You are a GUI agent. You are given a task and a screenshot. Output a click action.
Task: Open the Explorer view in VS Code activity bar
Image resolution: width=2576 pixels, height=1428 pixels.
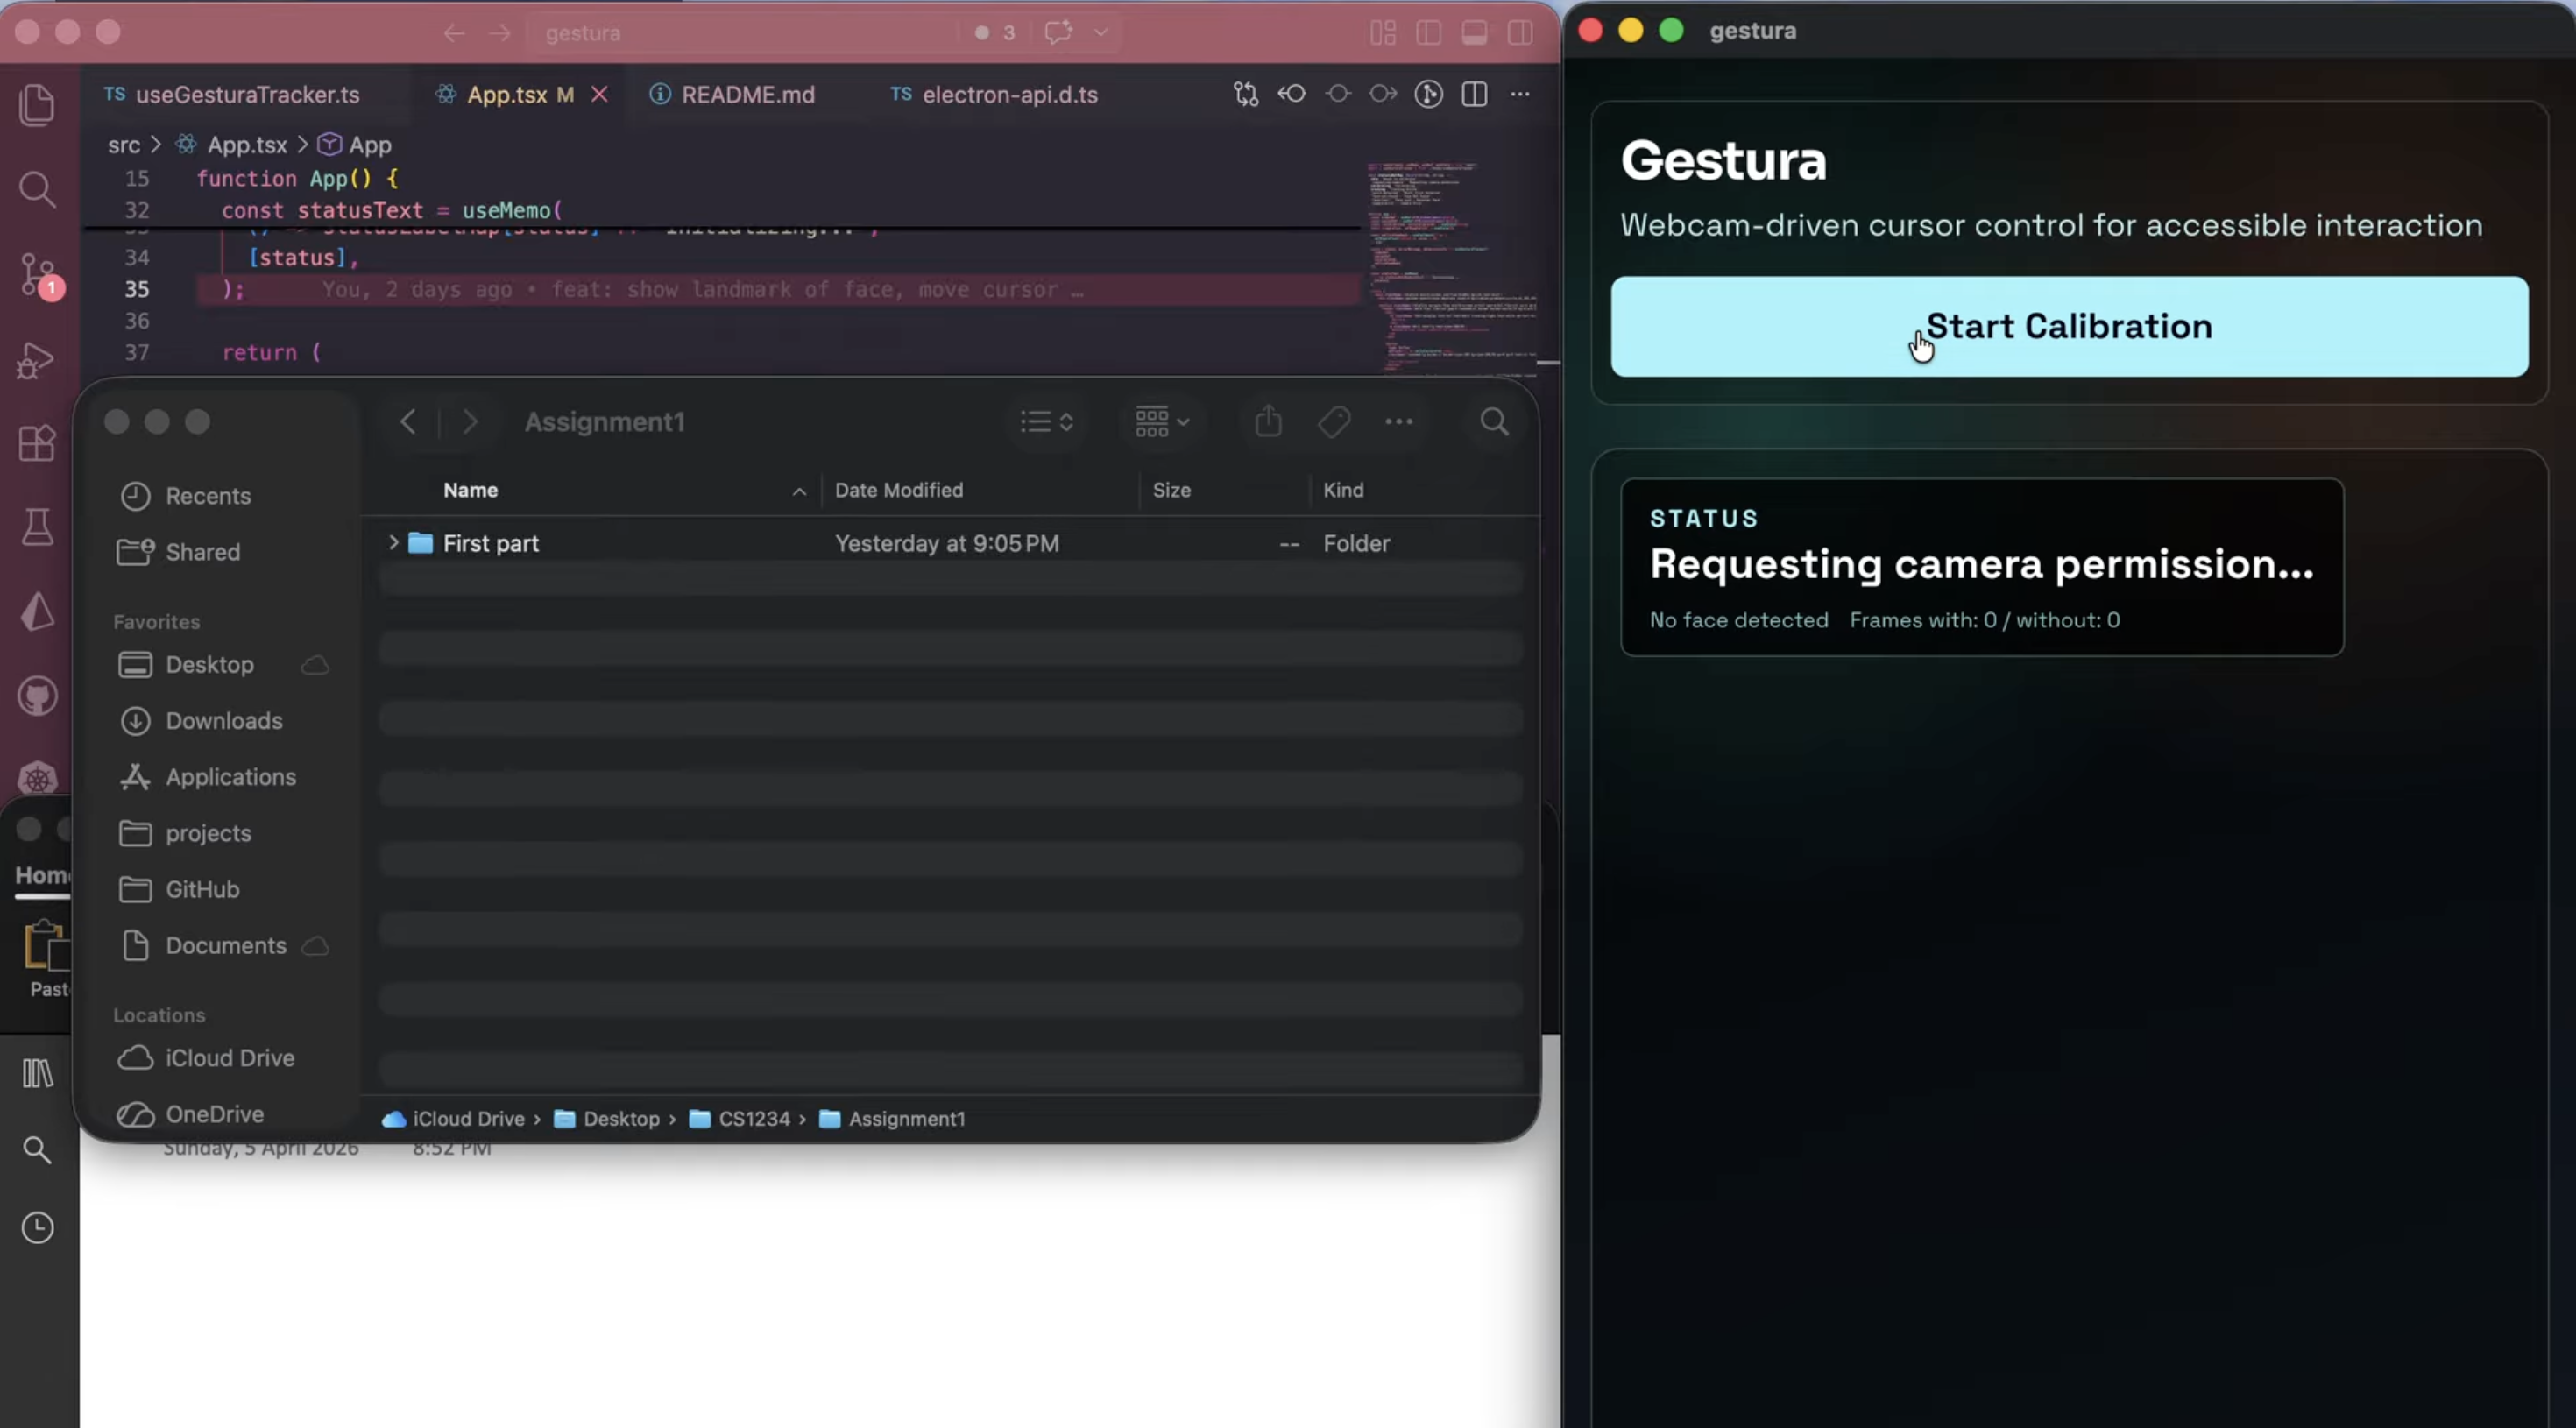[37, 105]
